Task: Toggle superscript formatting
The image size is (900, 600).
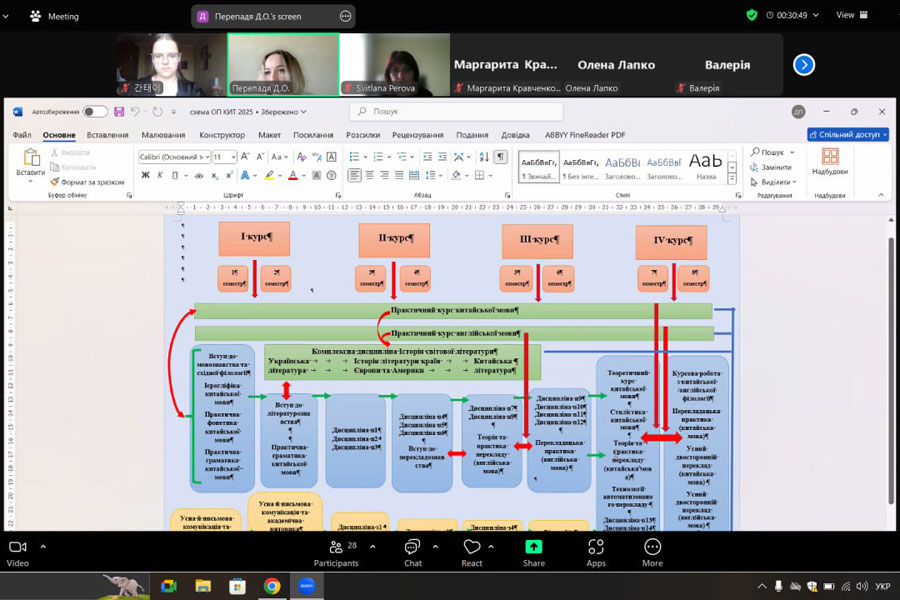Action: pyautogui.click(x=229, y=175)
